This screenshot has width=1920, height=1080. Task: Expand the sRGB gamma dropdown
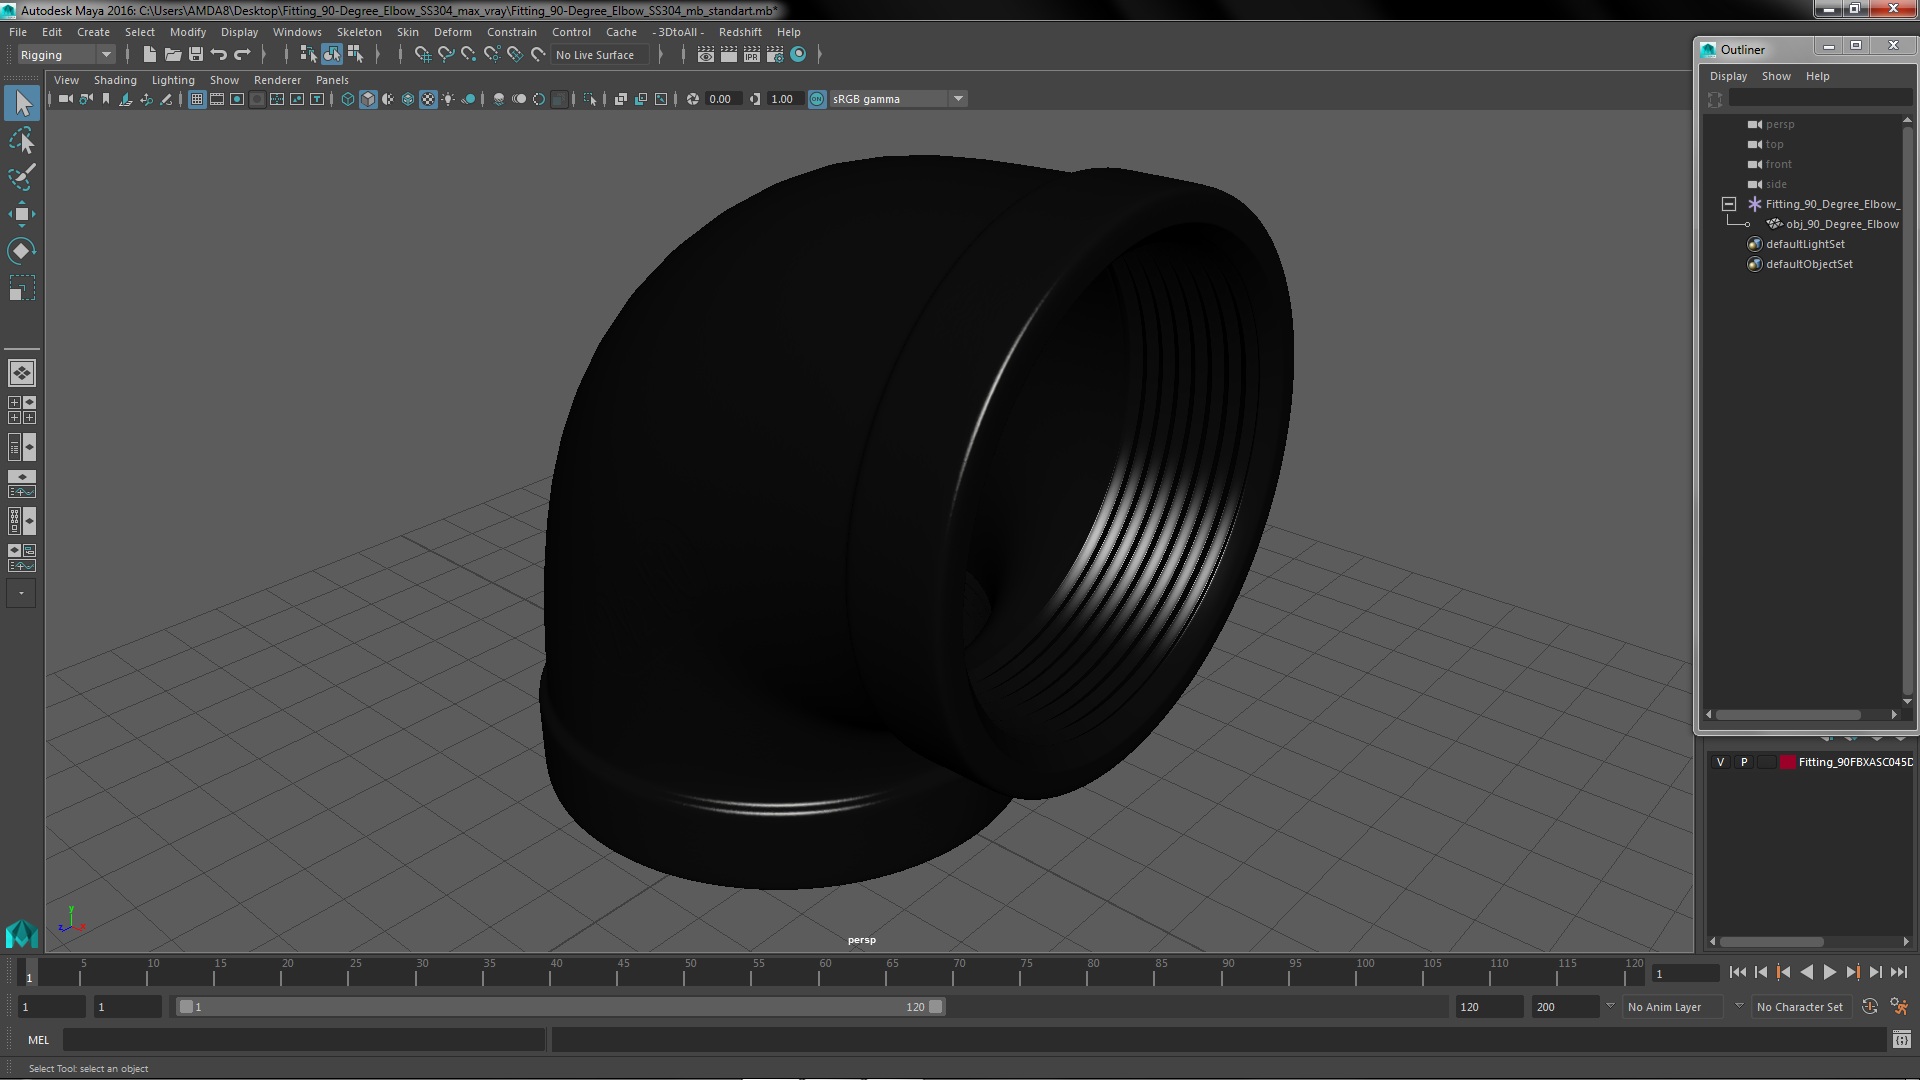pyautogui.click(x=958, y=99)
